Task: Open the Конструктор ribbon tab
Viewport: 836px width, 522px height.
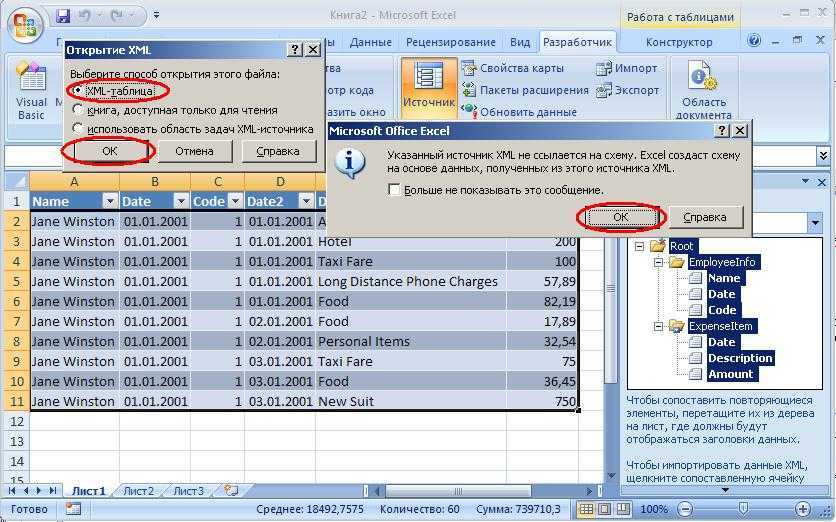Action: coord(679,42)
